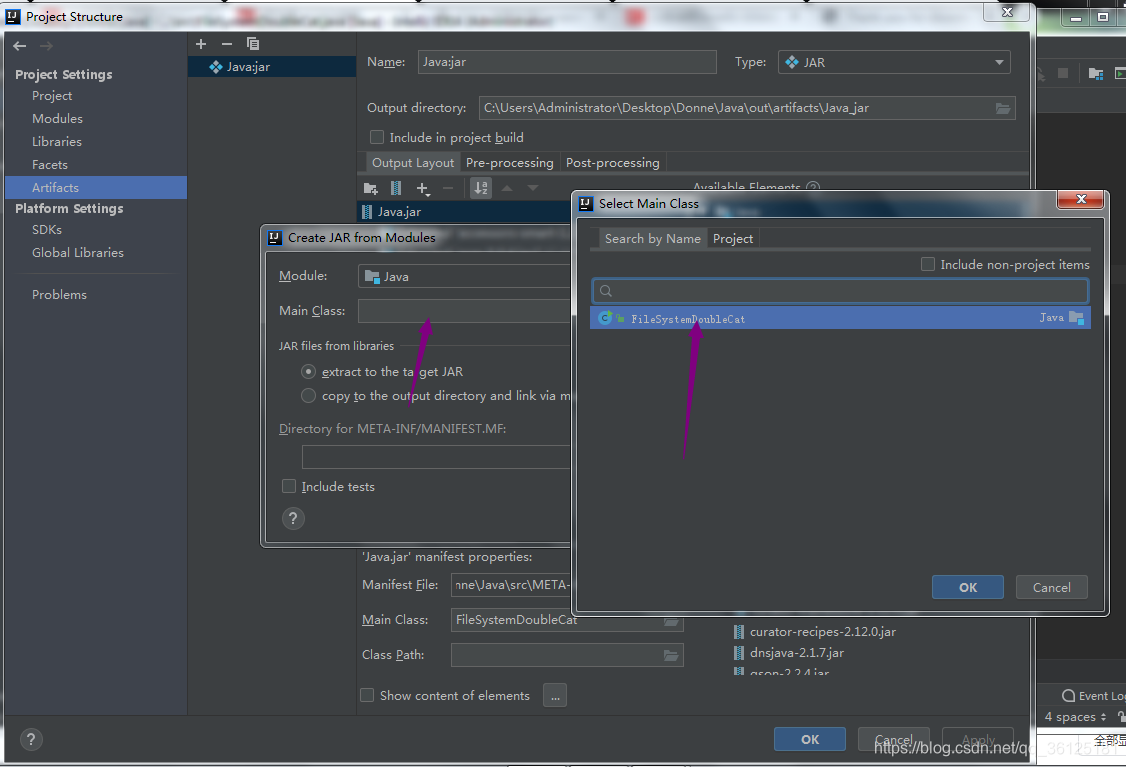This screenshot has width=1126, height=767.
Task: Click the Main Class field in Create JAR
Action: coord(465,311)
